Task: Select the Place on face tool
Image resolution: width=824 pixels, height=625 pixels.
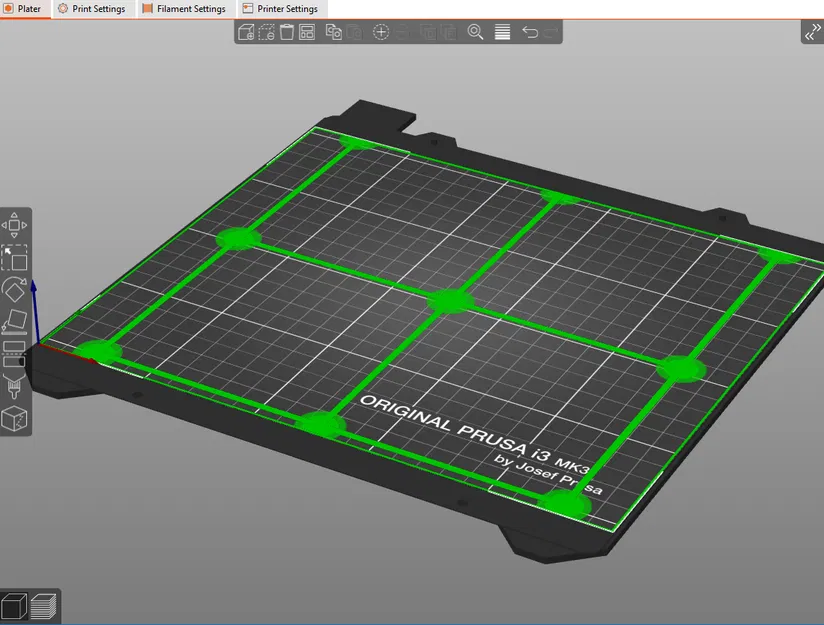Action: tap(16, 322)
